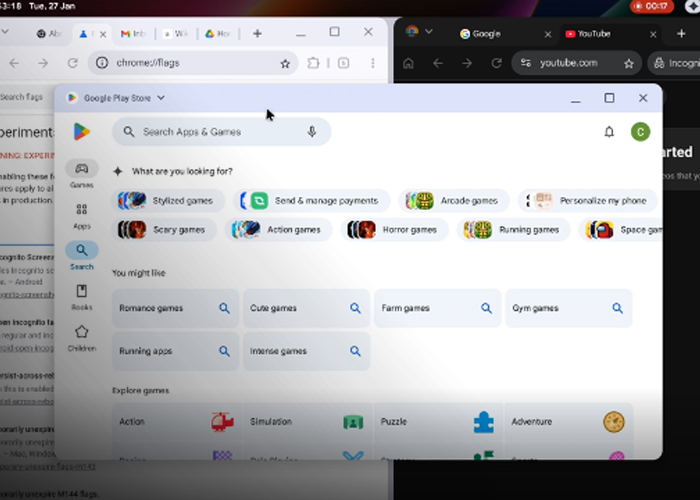Click the Search Apps & Games field
The width and height of the screenshot is (700, 500).
pos(221,132)
